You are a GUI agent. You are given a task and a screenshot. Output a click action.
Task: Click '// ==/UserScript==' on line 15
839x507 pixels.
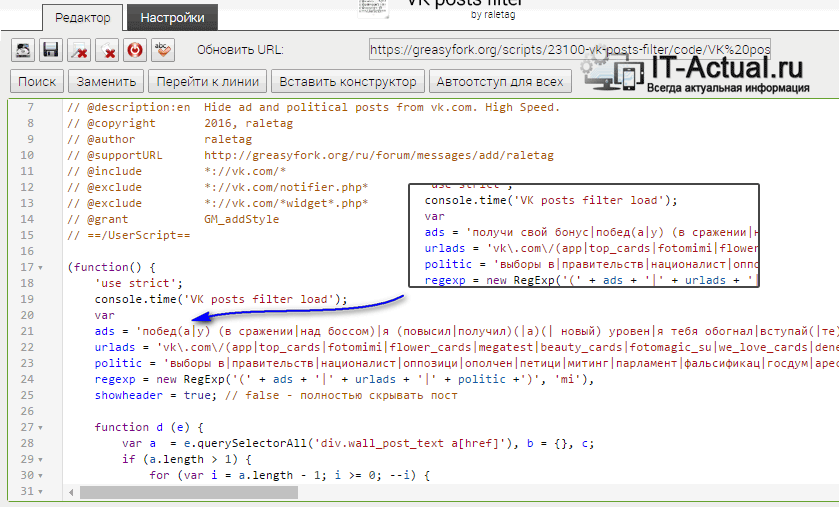pos(128,235)
